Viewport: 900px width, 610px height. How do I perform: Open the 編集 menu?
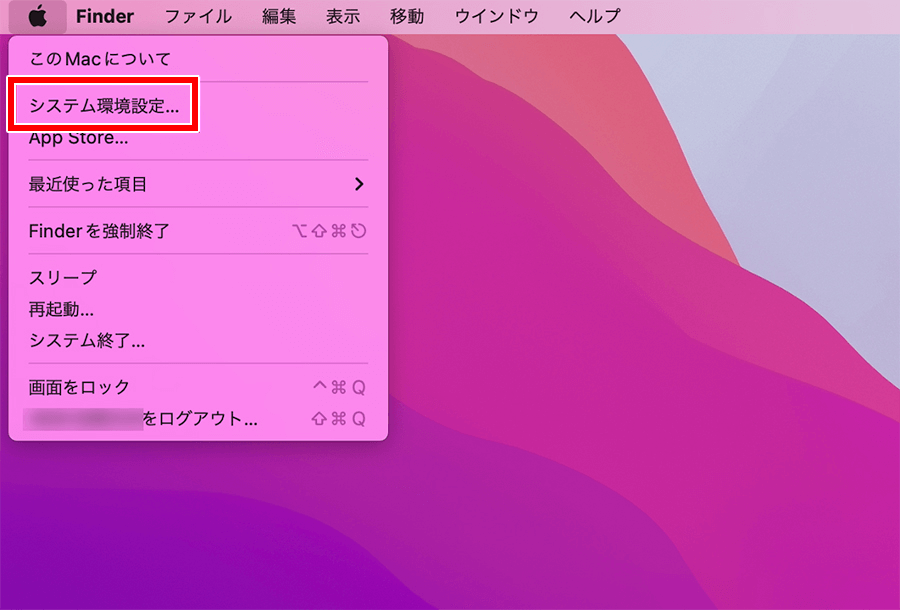coord(279,16)
